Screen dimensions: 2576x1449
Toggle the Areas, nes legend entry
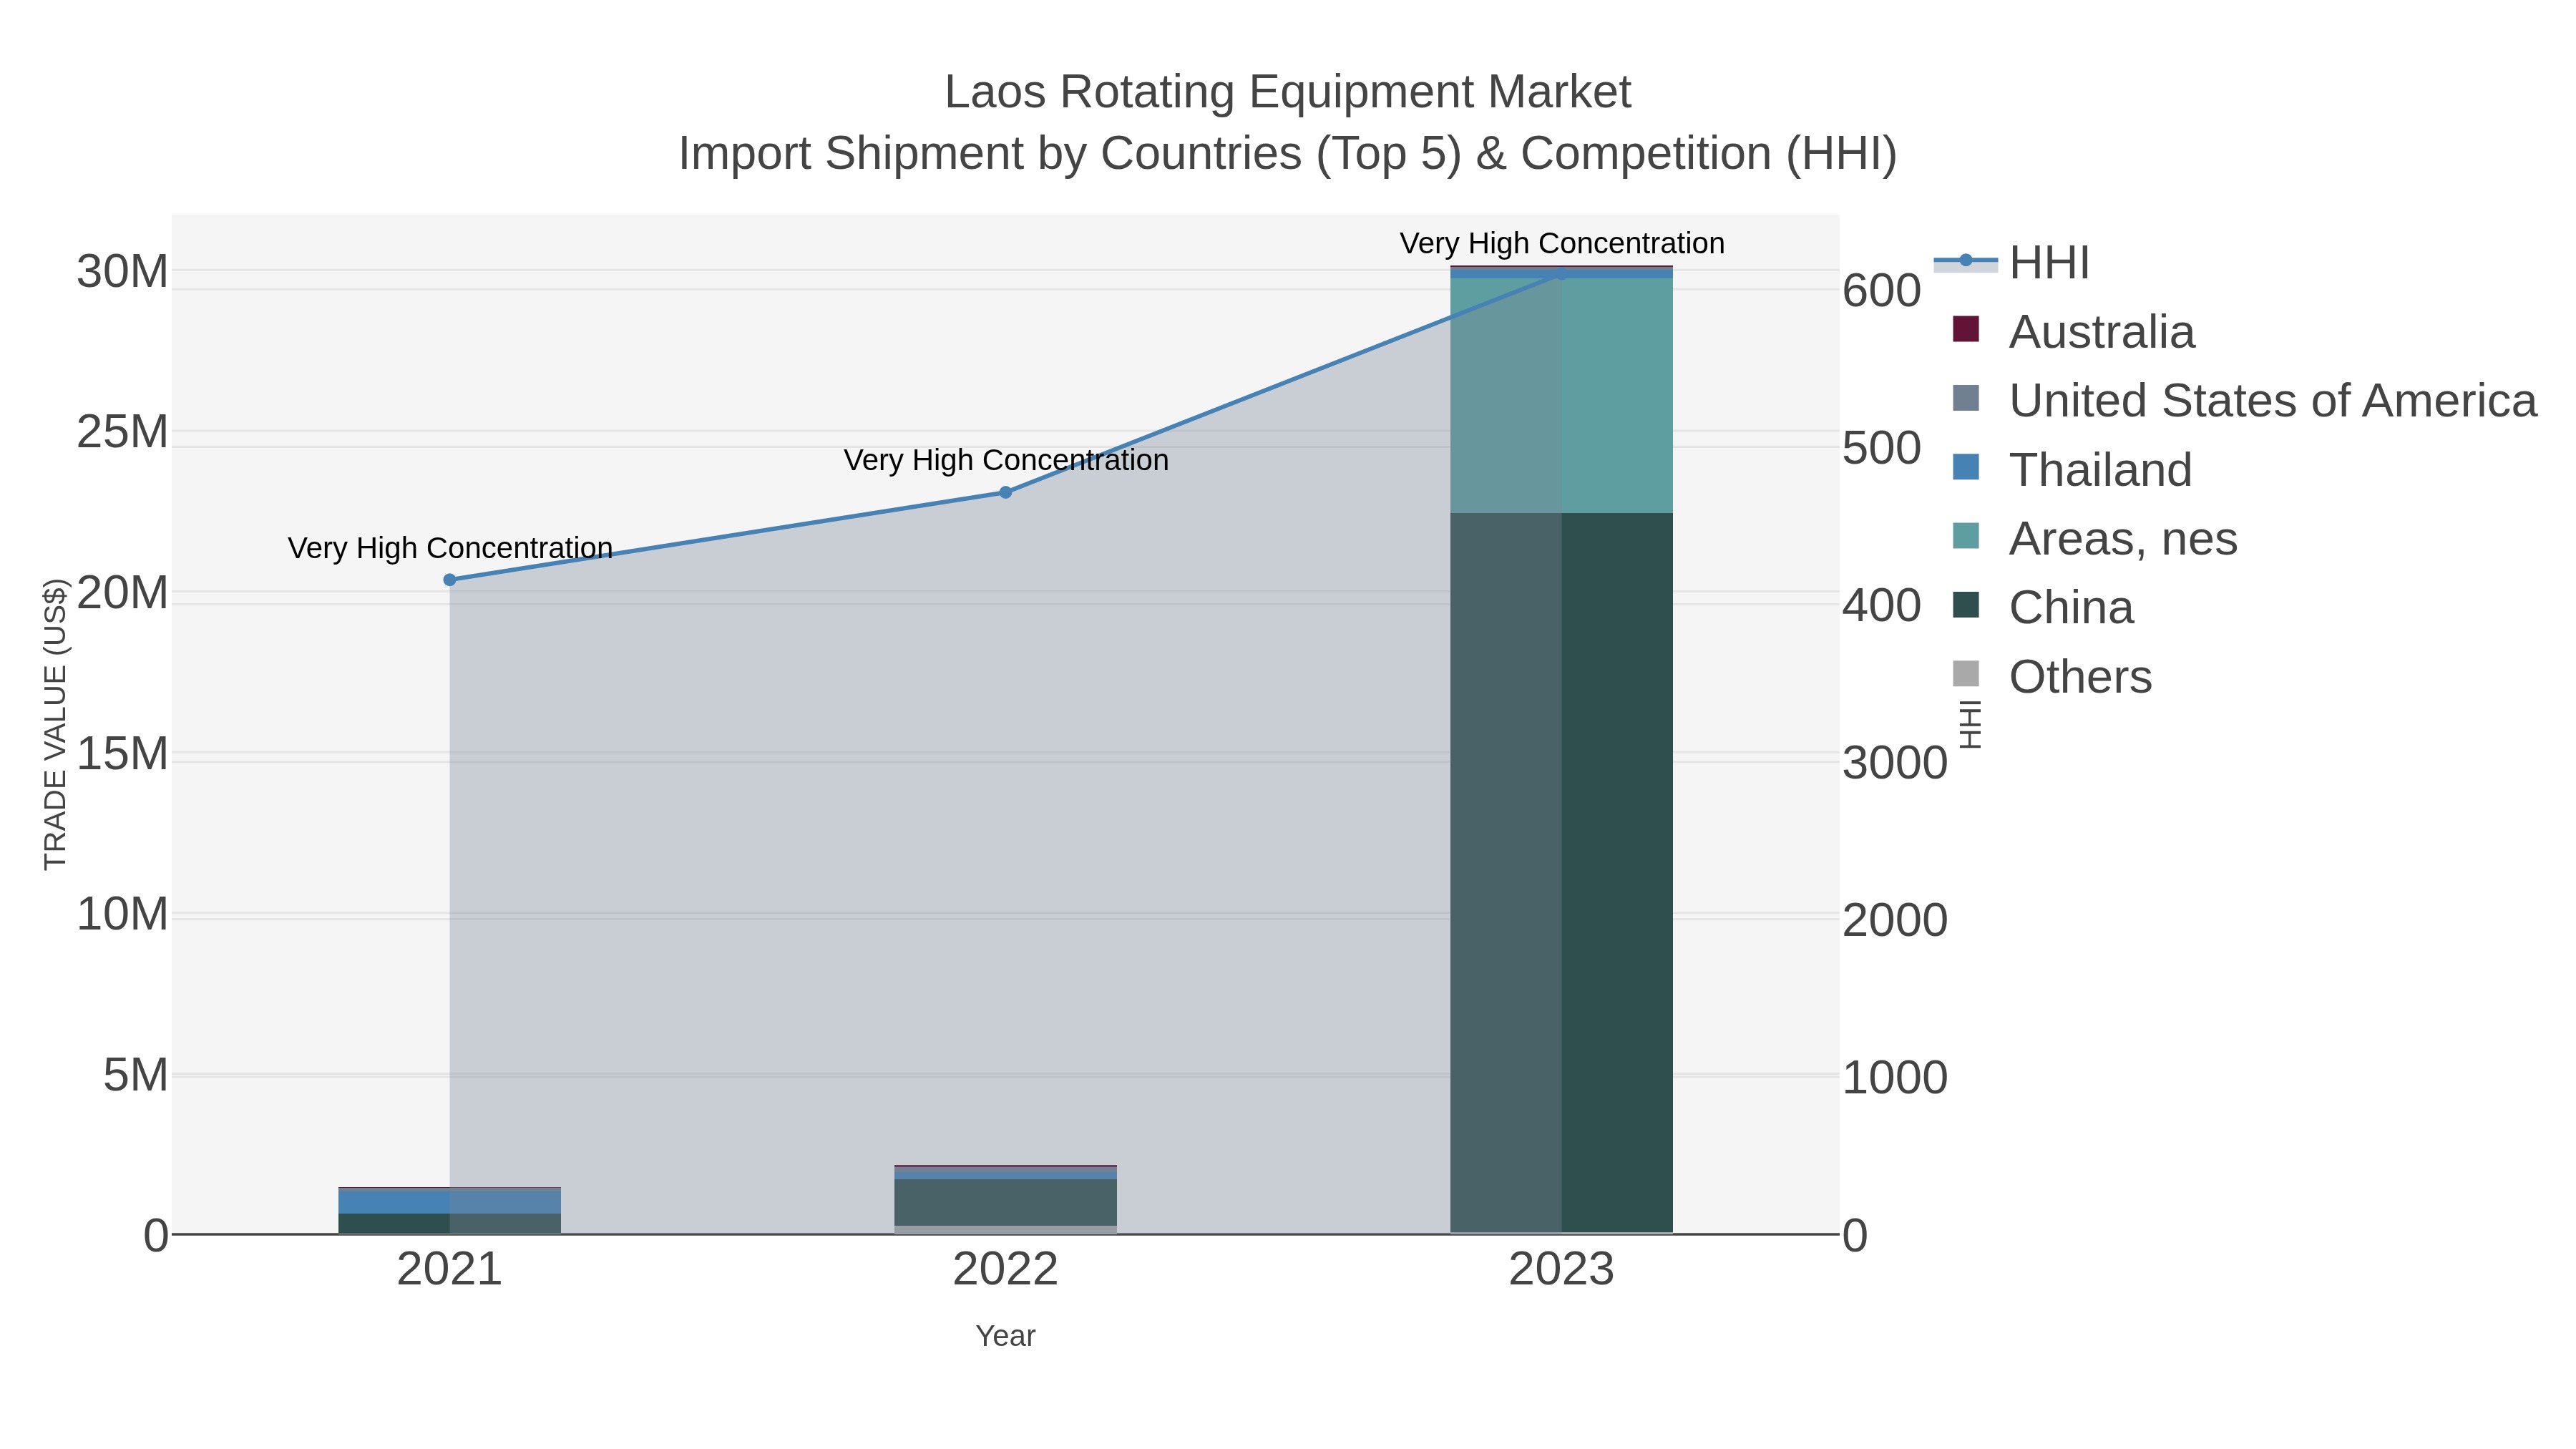coord(2094,538)
